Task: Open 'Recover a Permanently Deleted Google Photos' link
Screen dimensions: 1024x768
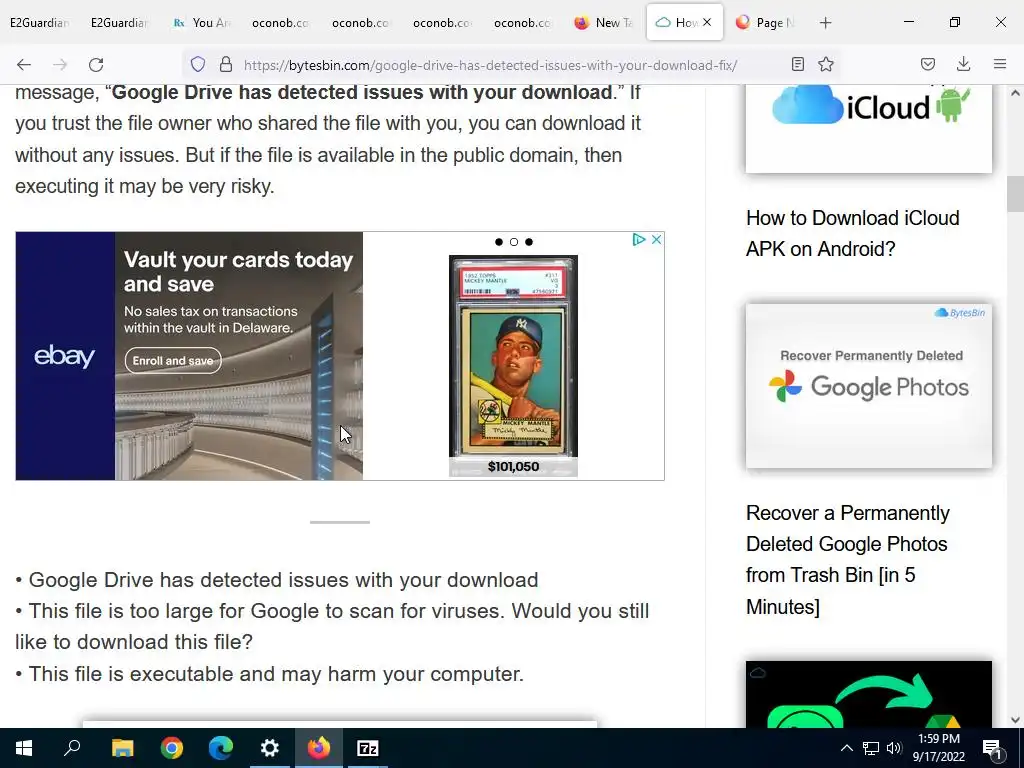Action: pyautogui.click(x=848, y=560)
